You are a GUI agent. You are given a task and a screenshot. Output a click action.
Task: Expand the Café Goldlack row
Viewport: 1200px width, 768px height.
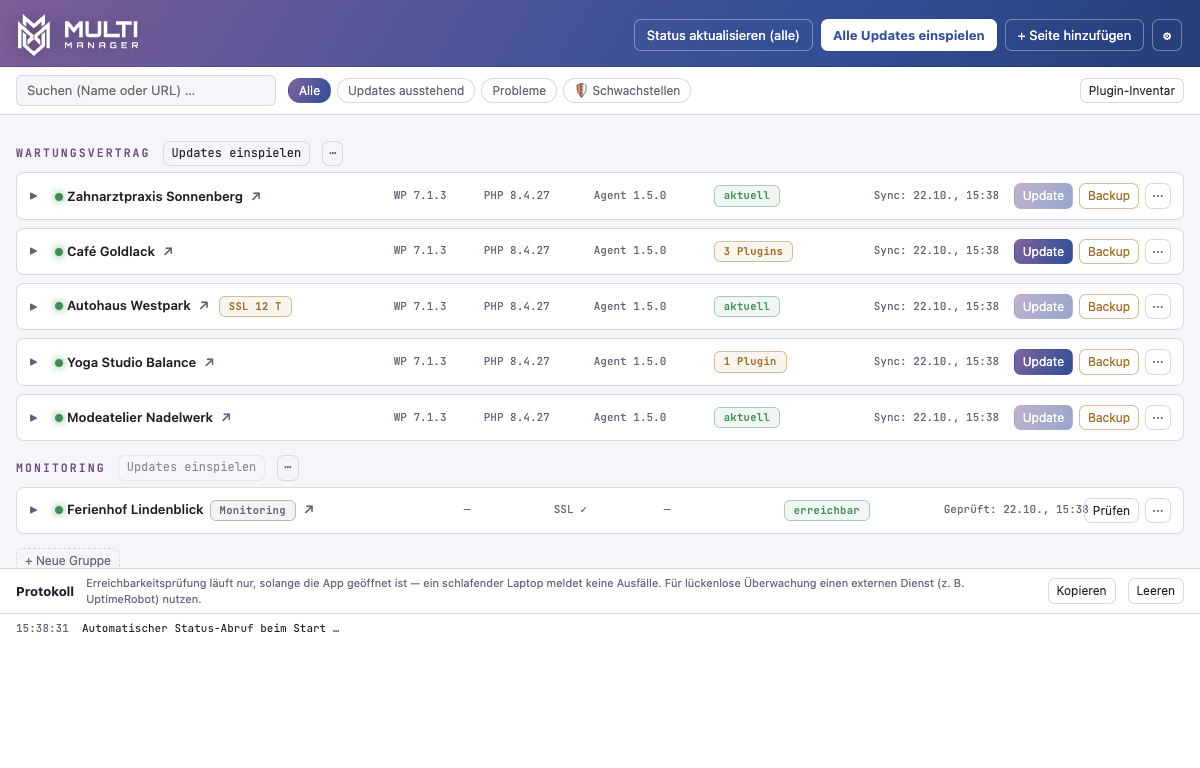click(x=33, y=251)
